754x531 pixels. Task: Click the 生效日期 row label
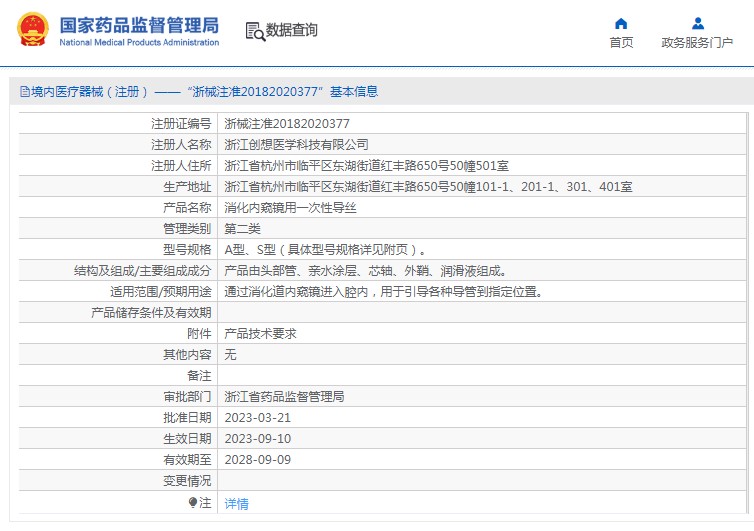click(x=187, y=439)
